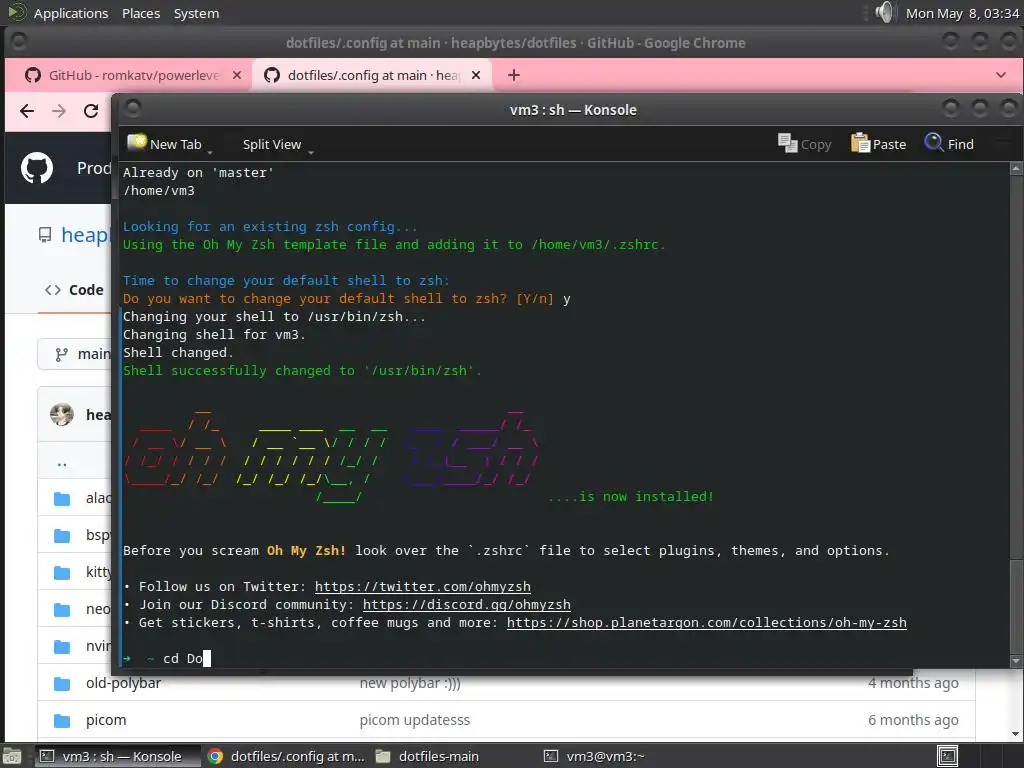Click the repository book icon
The image size is (1024, 768).
pos(44,235)
